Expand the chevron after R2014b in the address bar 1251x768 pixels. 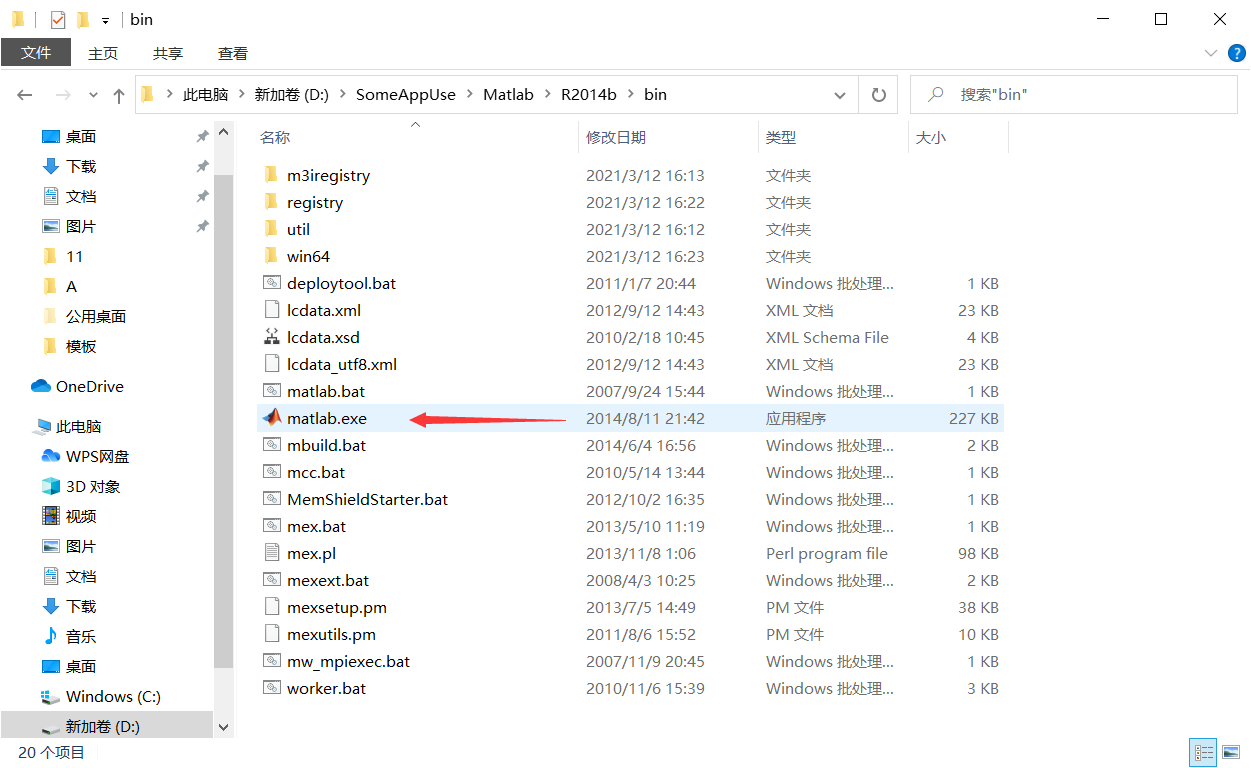click(x=630, y=95)
